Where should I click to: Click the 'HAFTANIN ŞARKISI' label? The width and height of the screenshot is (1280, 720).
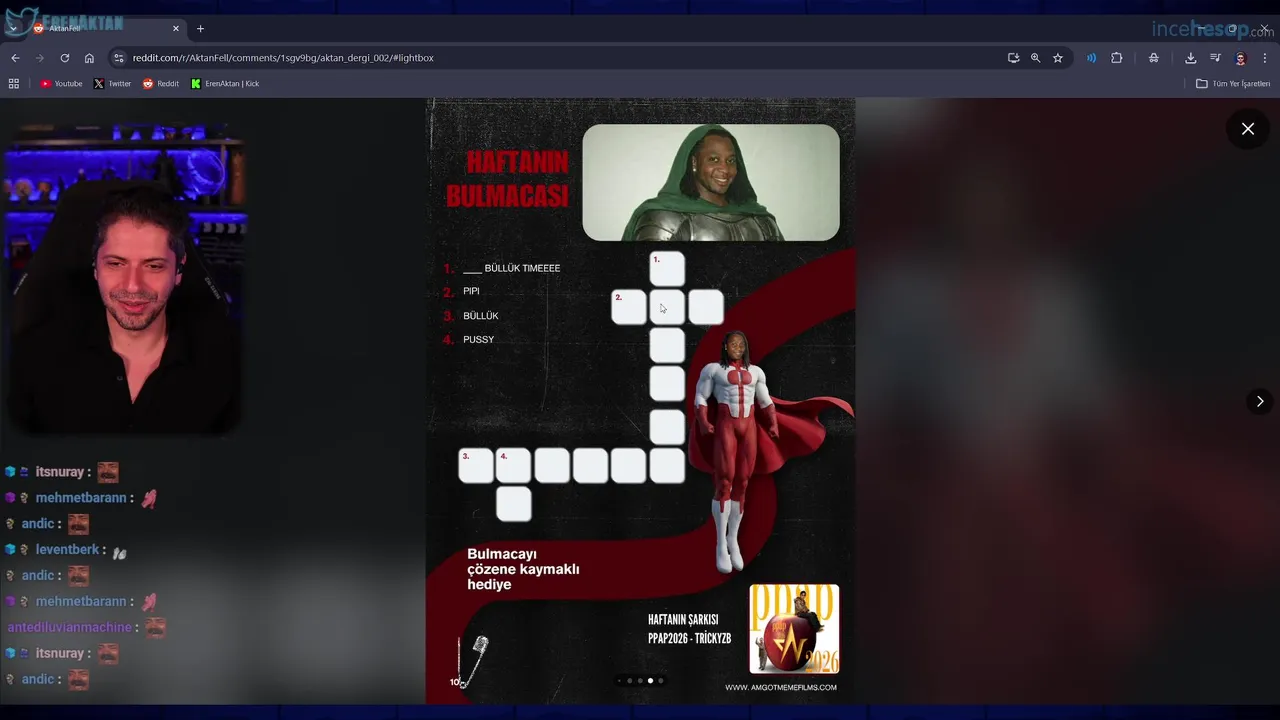pos(683,620)
